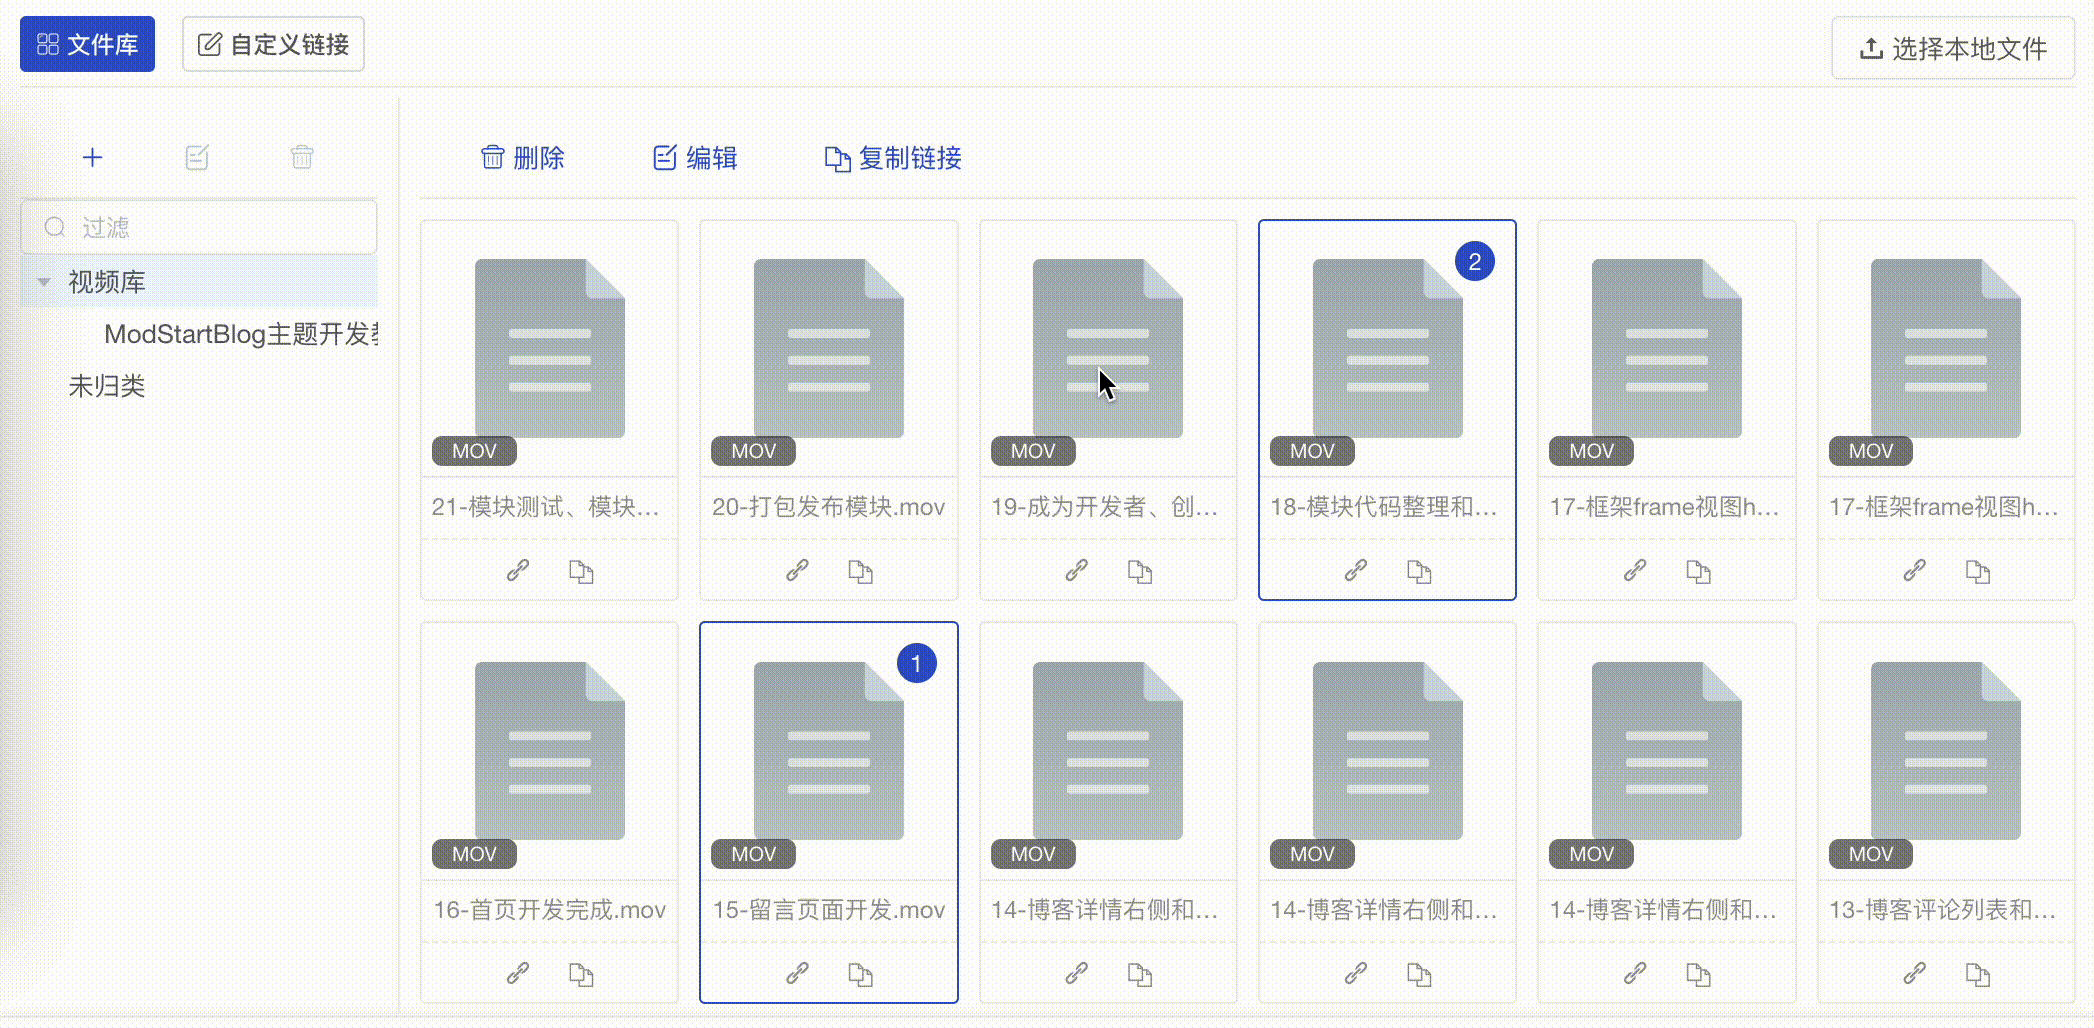Click the 选择本地文件 upload button
Image resolution: width=2094 pixels, height=1028 pixels.
(x=1952, y=47)
